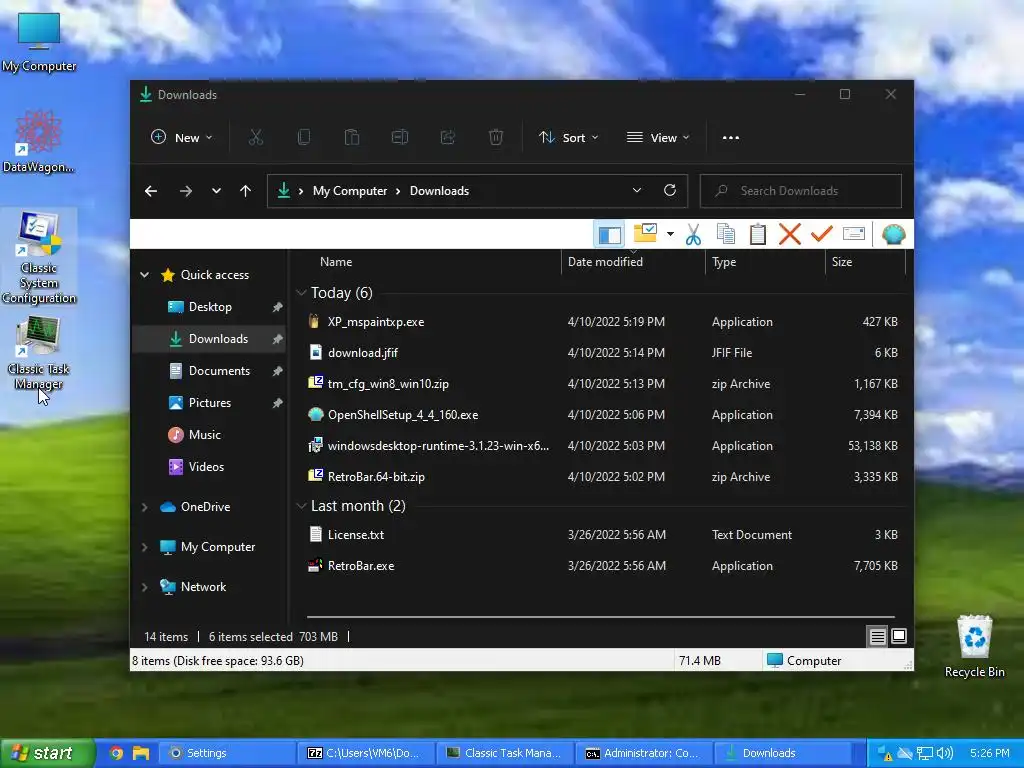1024x768 pixels.
Task: Click the Search Downloads field
Action: click(x=801, y=191)
